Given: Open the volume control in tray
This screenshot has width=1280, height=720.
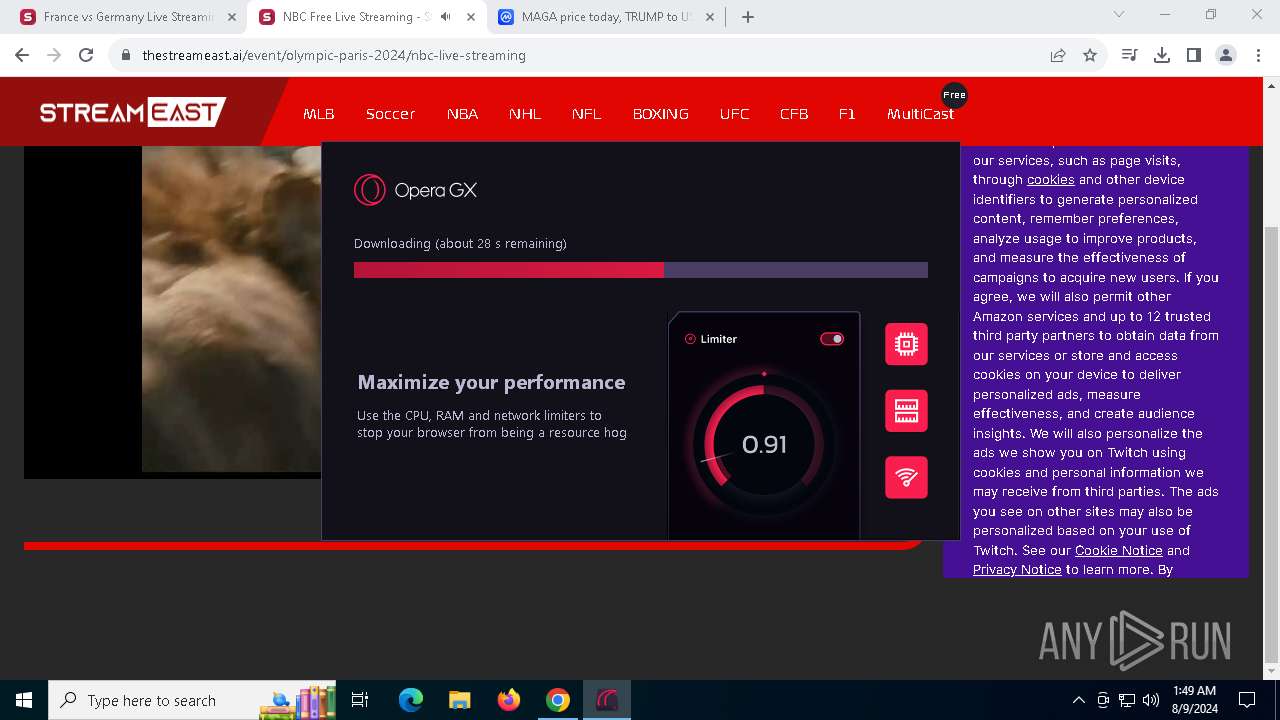Looking at the screenshot, I should point(1151,700).
